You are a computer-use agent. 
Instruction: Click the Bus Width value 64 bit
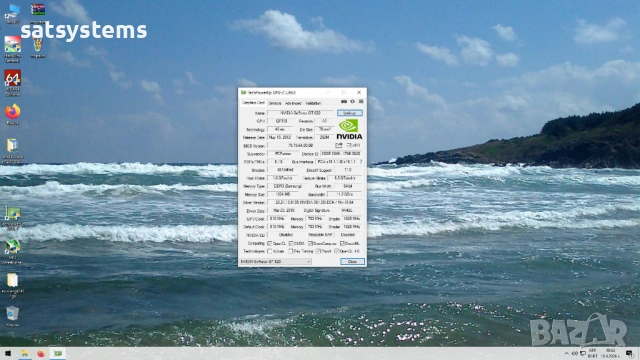click(348, 186)
